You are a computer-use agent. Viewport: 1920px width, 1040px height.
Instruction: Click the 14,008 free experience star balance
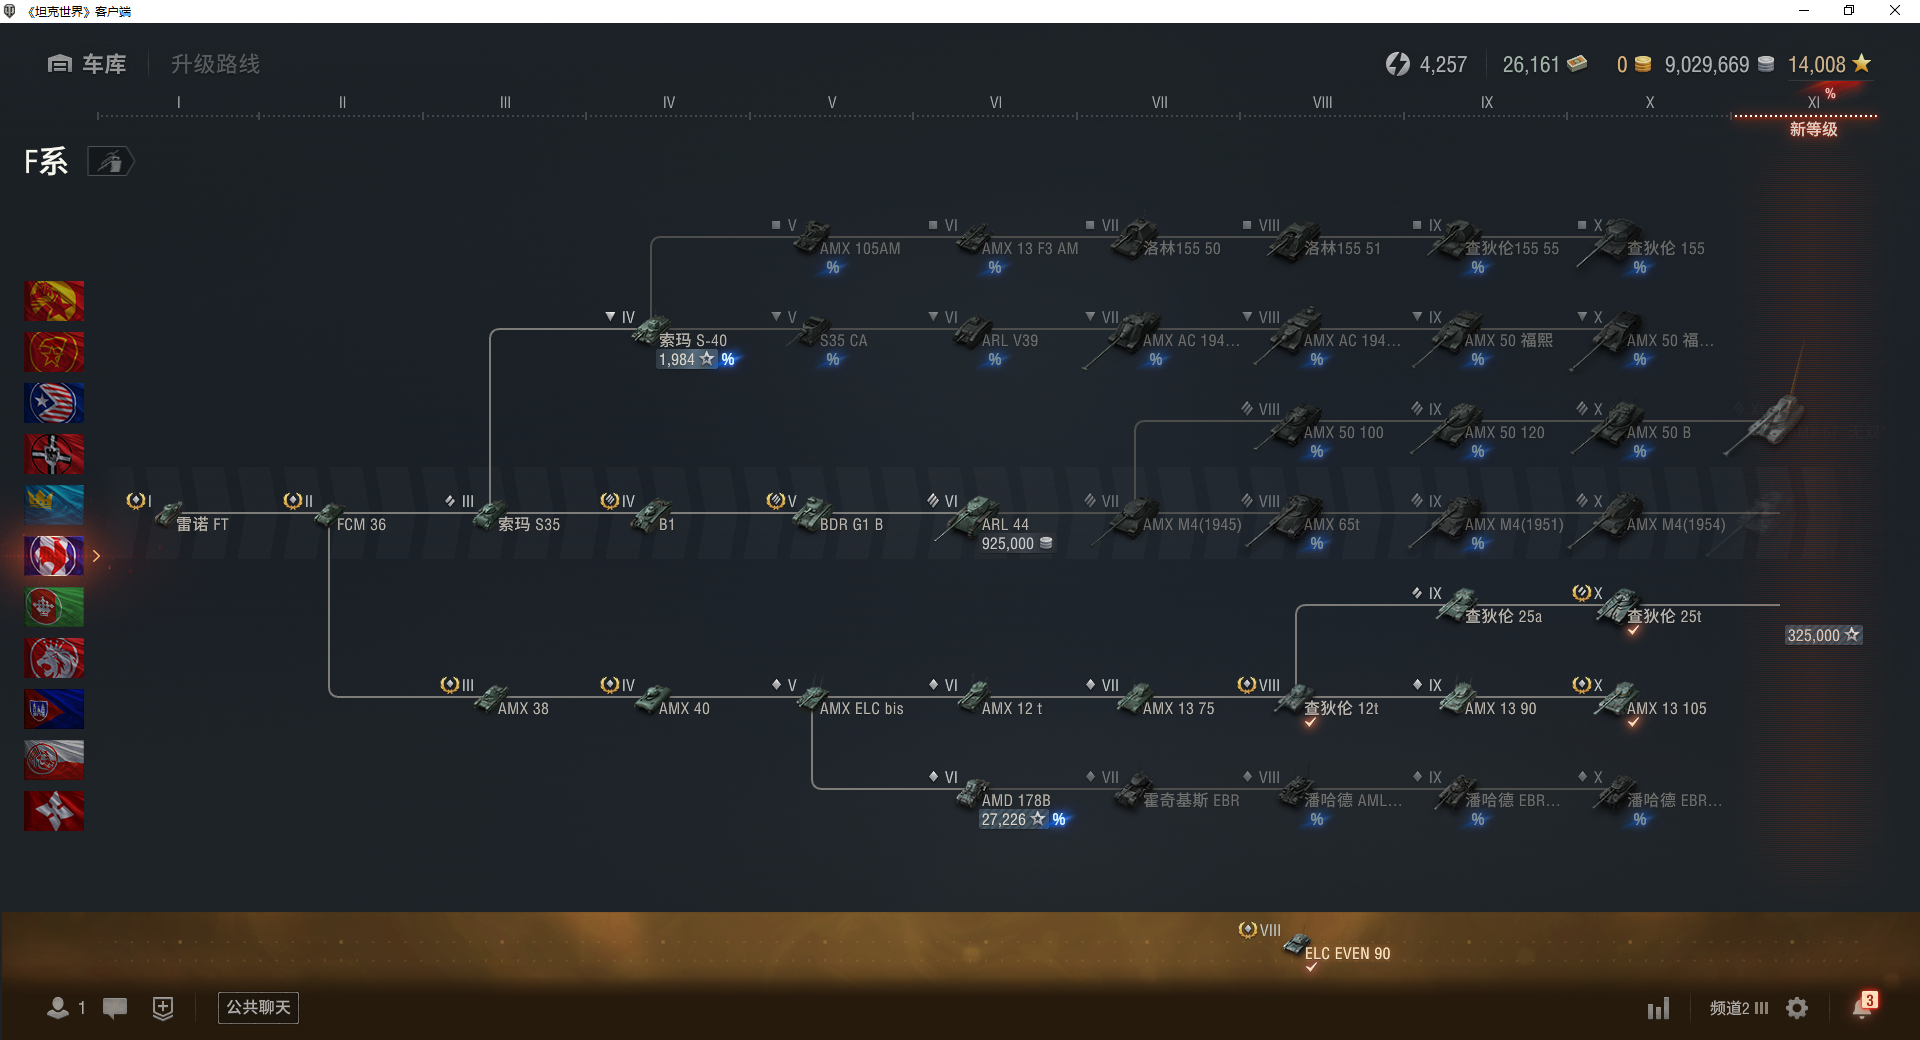tap(1829, 64)
